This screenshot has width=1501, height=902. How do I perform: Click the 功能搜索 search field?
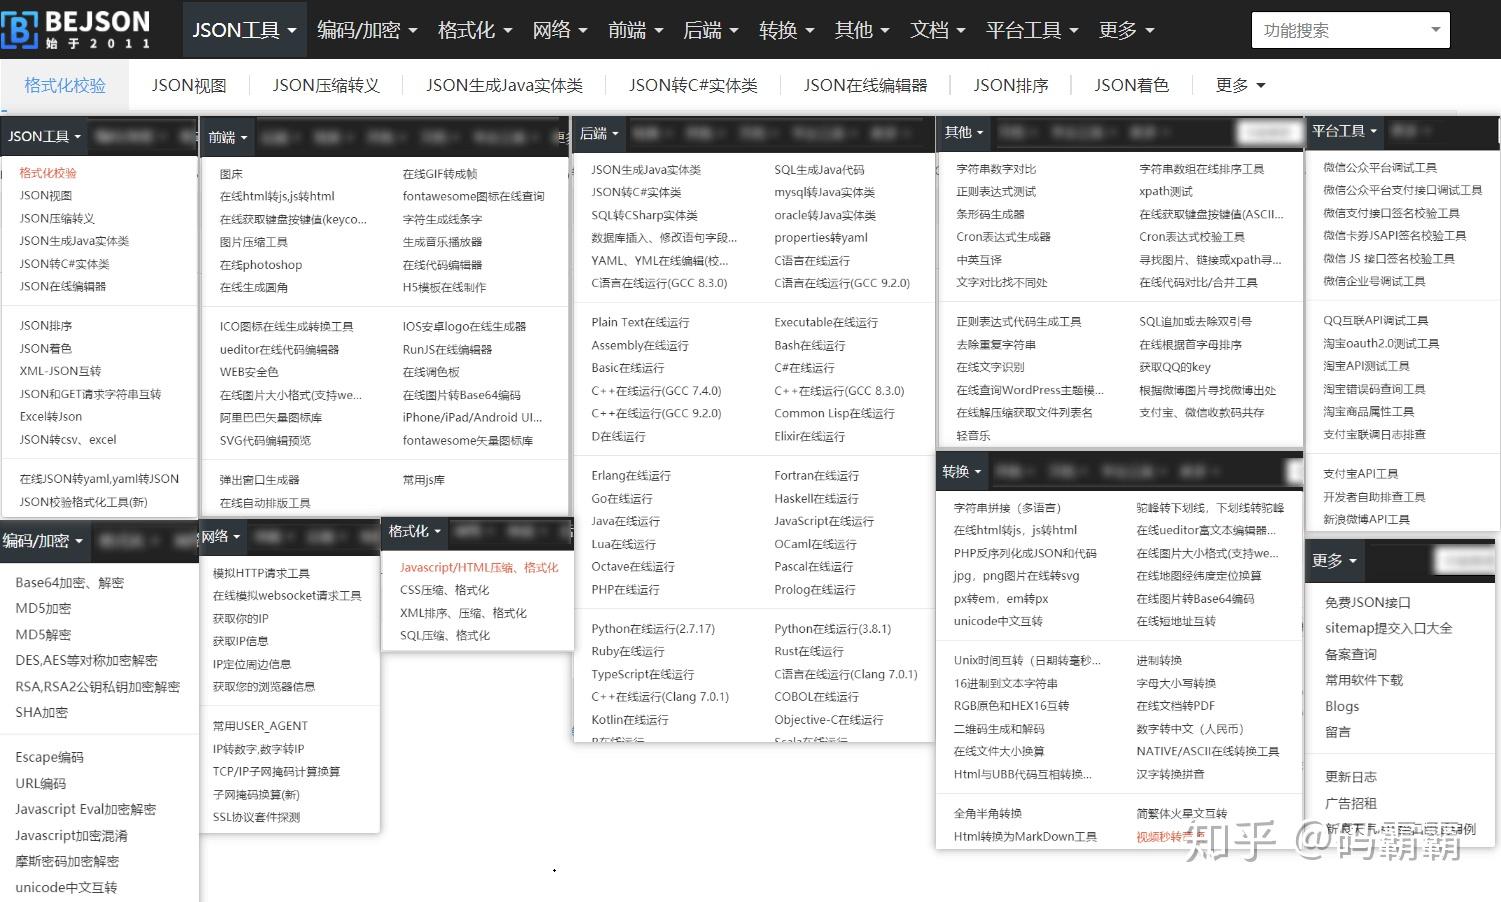1350,30
